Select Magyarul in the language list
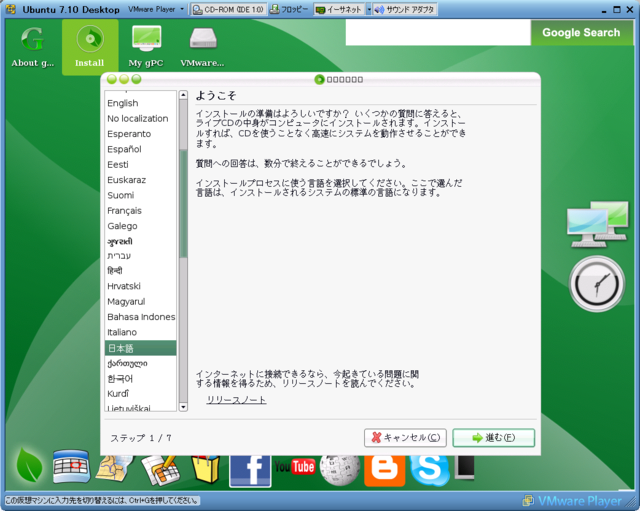 [x=140, y=302]
